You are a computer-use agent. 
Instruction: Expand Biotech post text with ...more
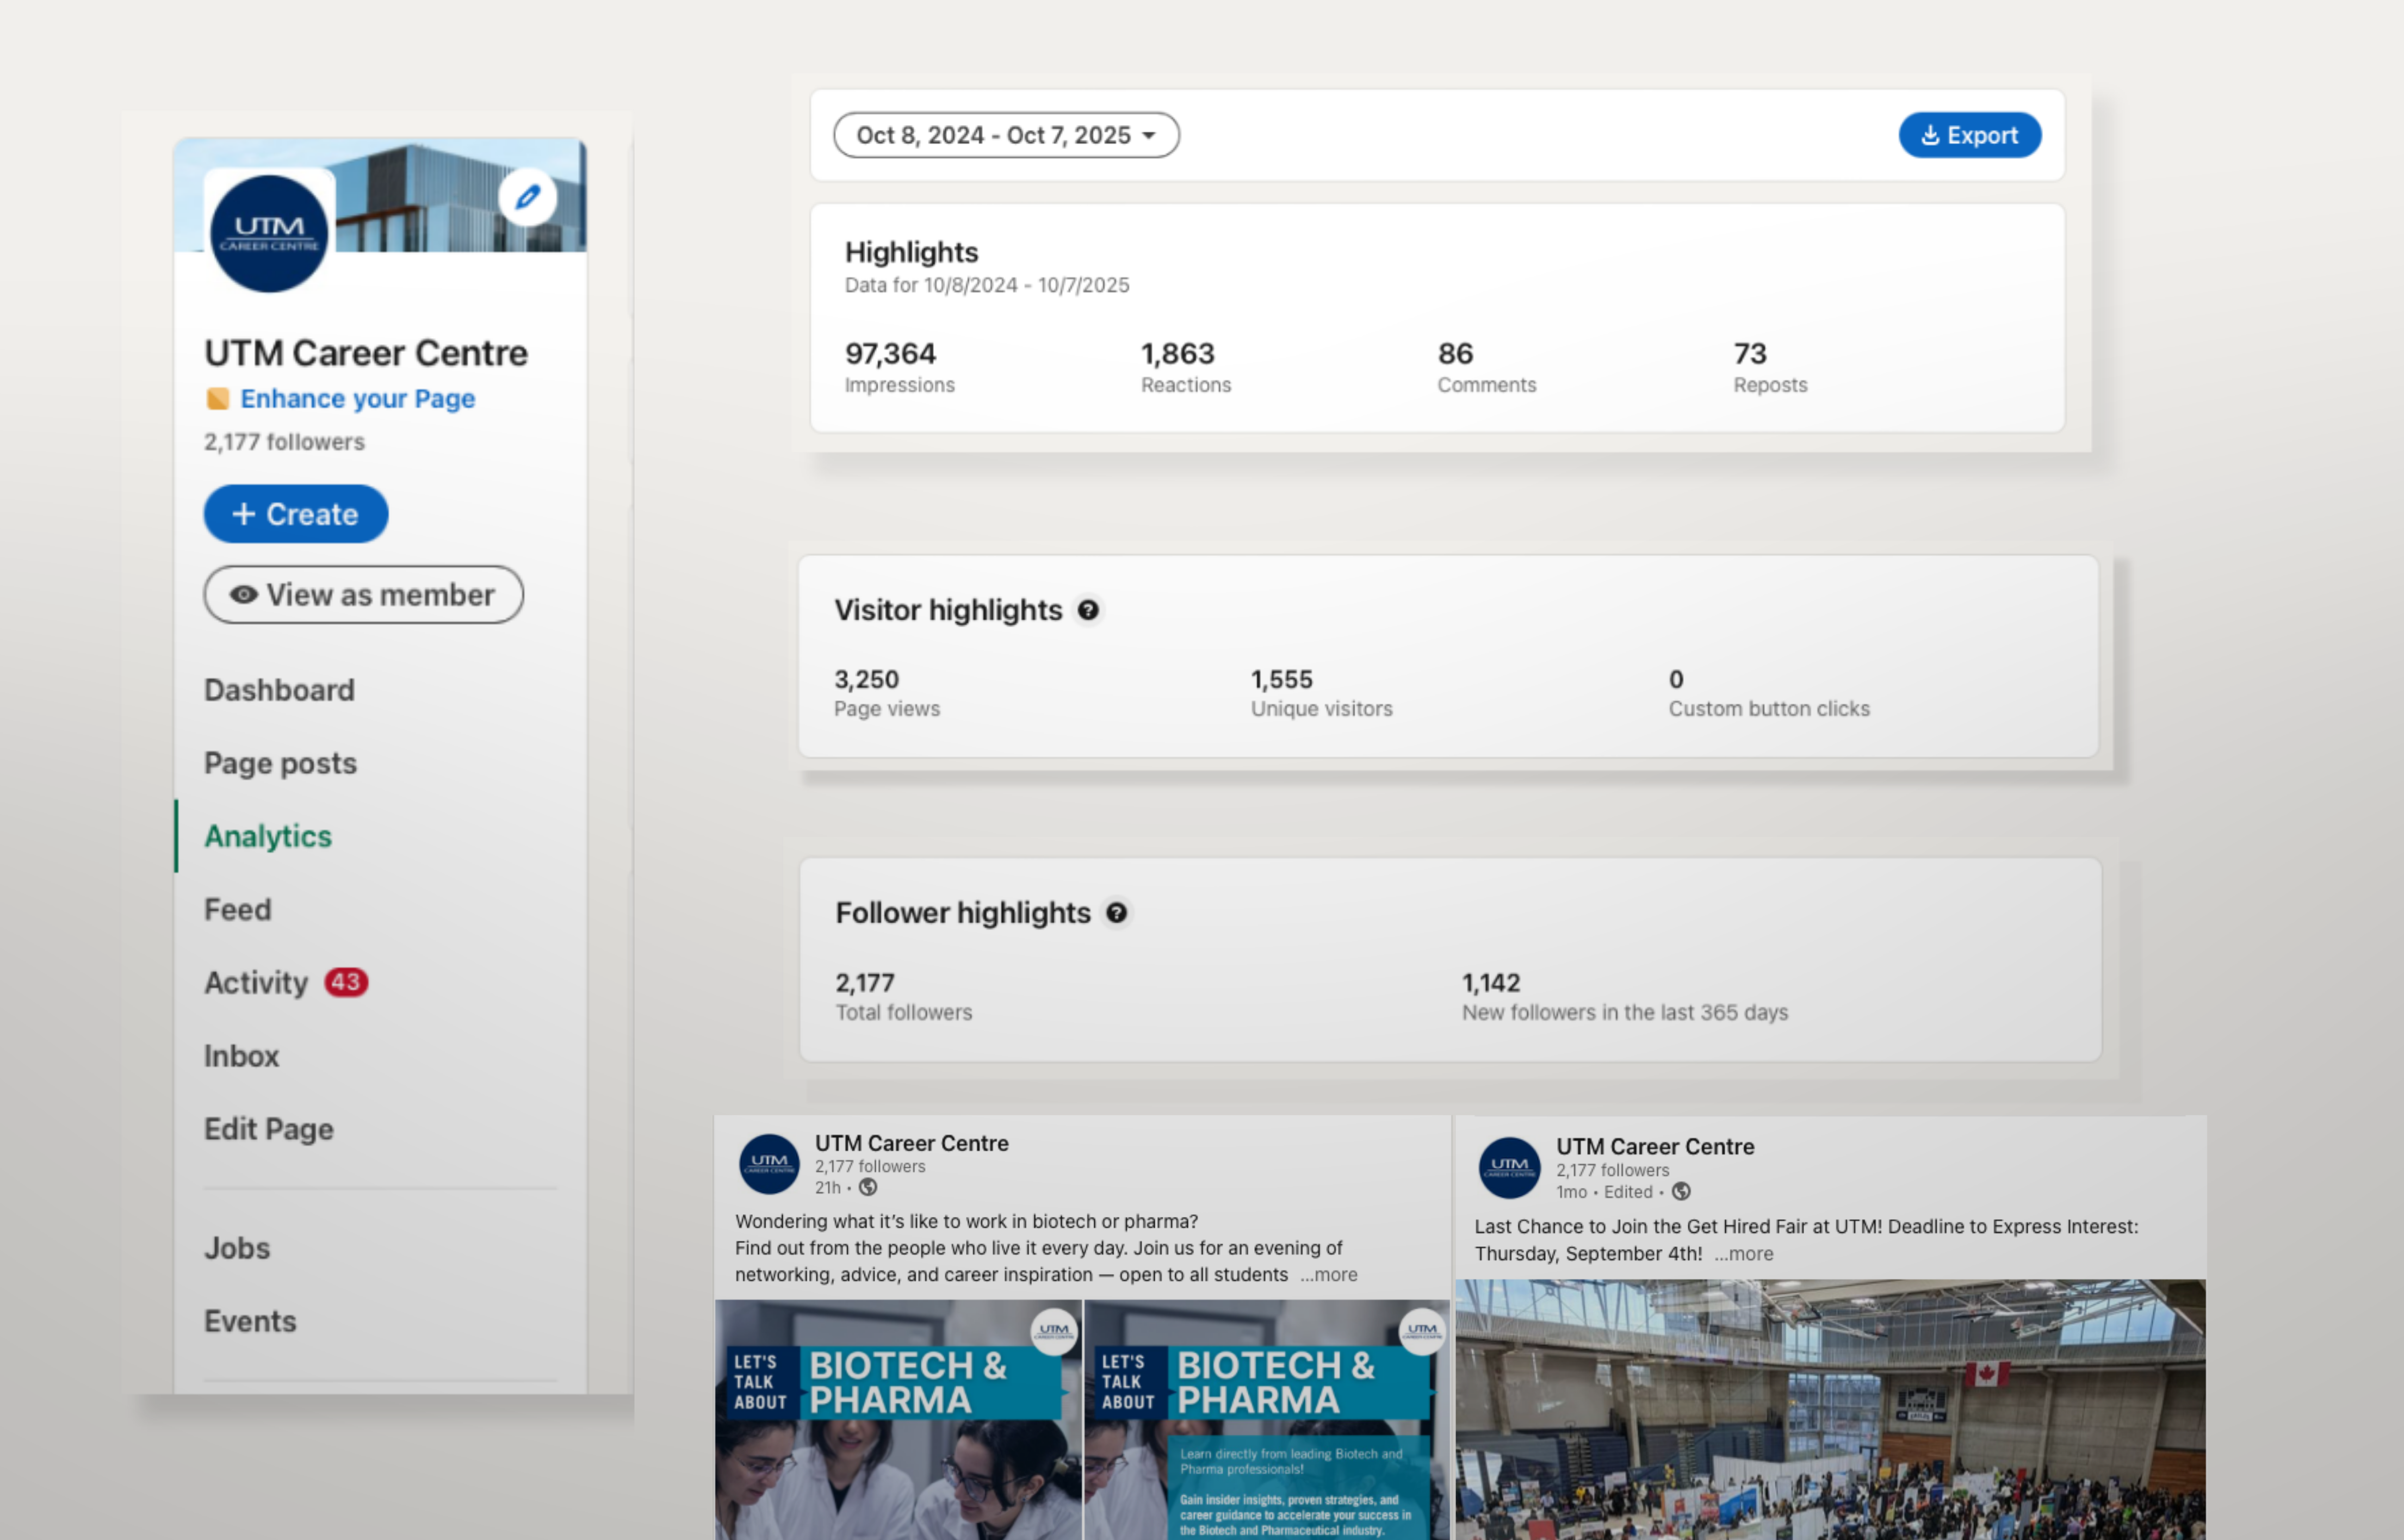1329,1275
